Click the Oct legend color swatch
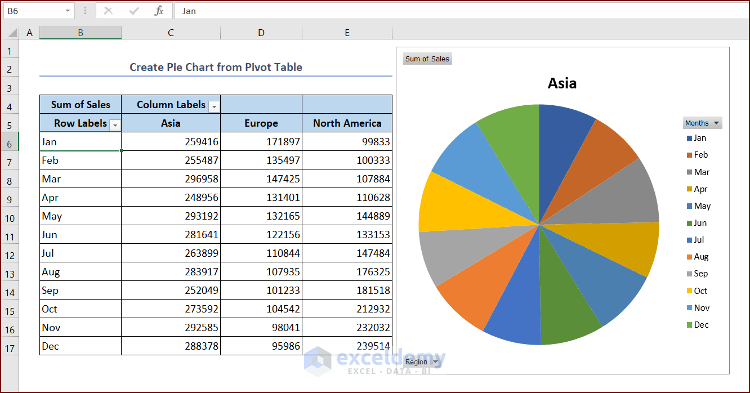750x393 pixels. (x=689, y=291)
